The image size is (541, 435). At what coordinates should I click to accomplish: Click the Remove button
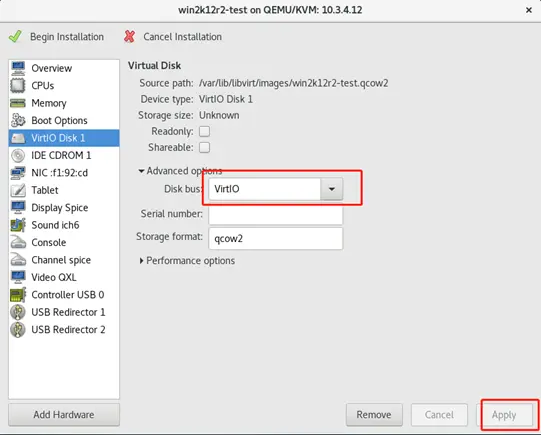tap(374, 415)
